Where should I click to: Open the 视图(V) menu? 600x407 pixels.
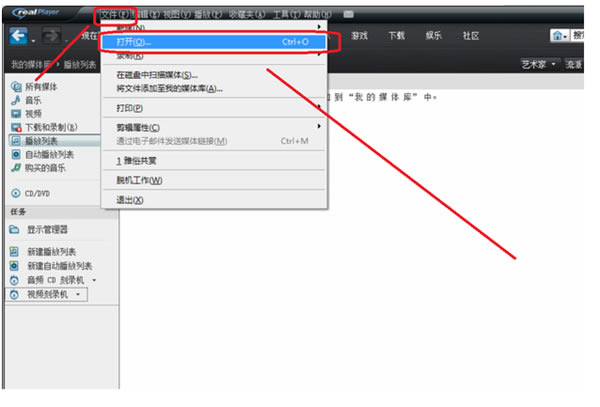[177, 15]
